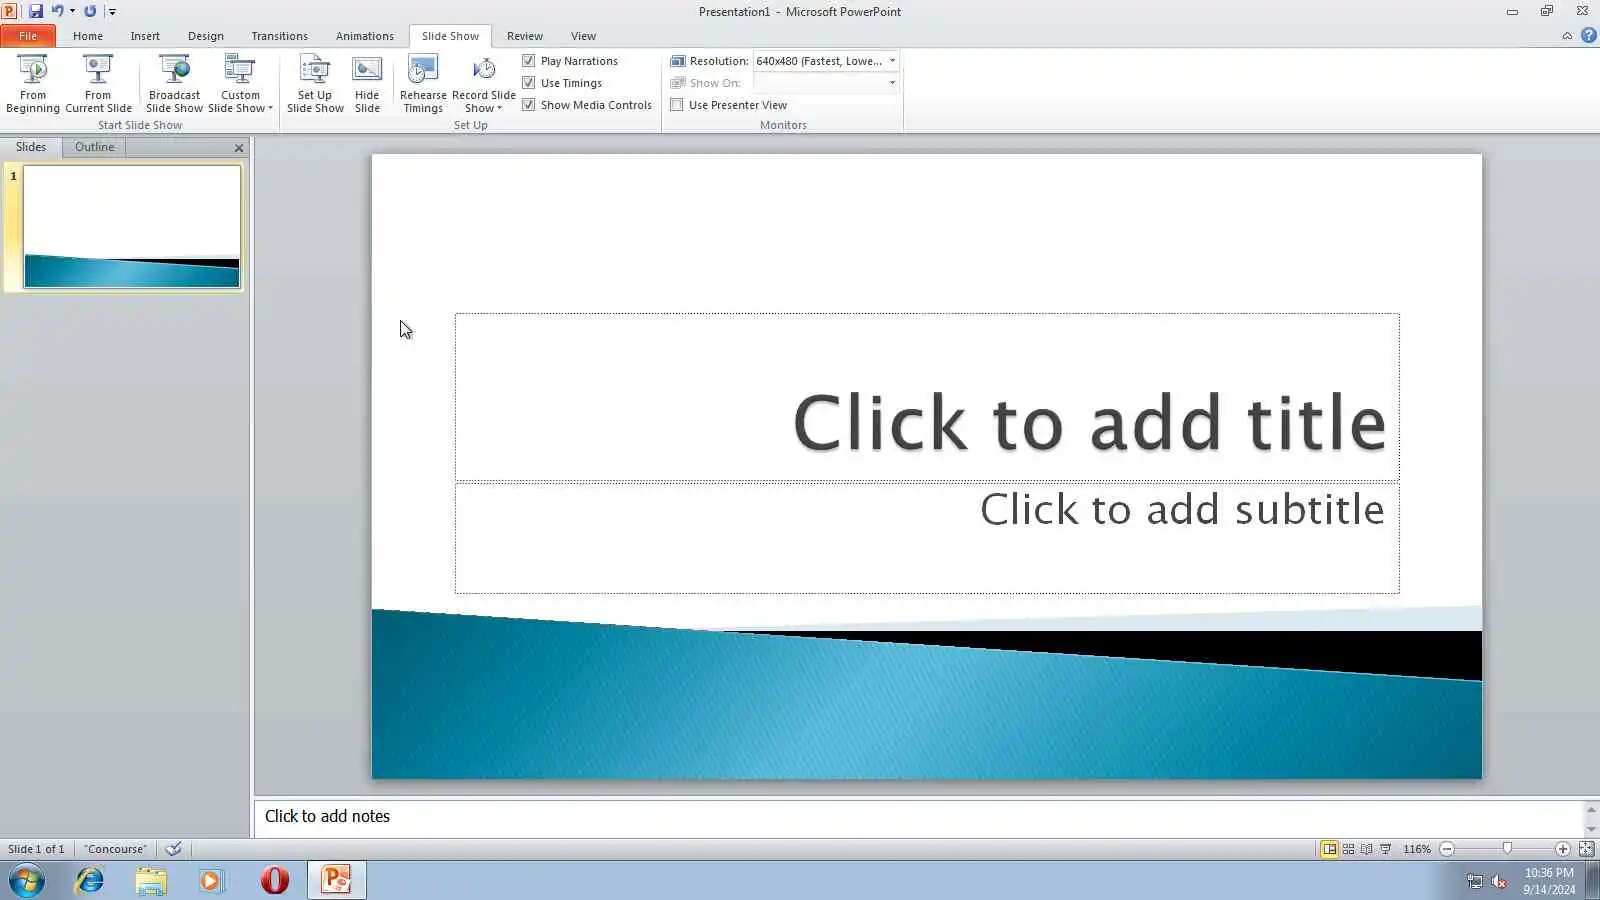
Task: Toggle Play Narrations checkbox
Action: (529, 61)
